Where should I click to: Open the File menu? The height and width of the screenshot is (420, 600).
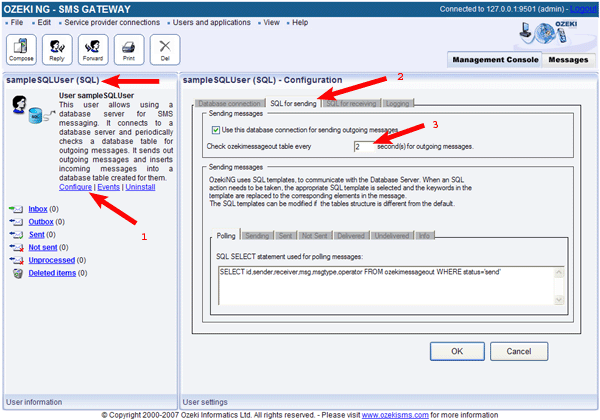click(x=16, y=22)
